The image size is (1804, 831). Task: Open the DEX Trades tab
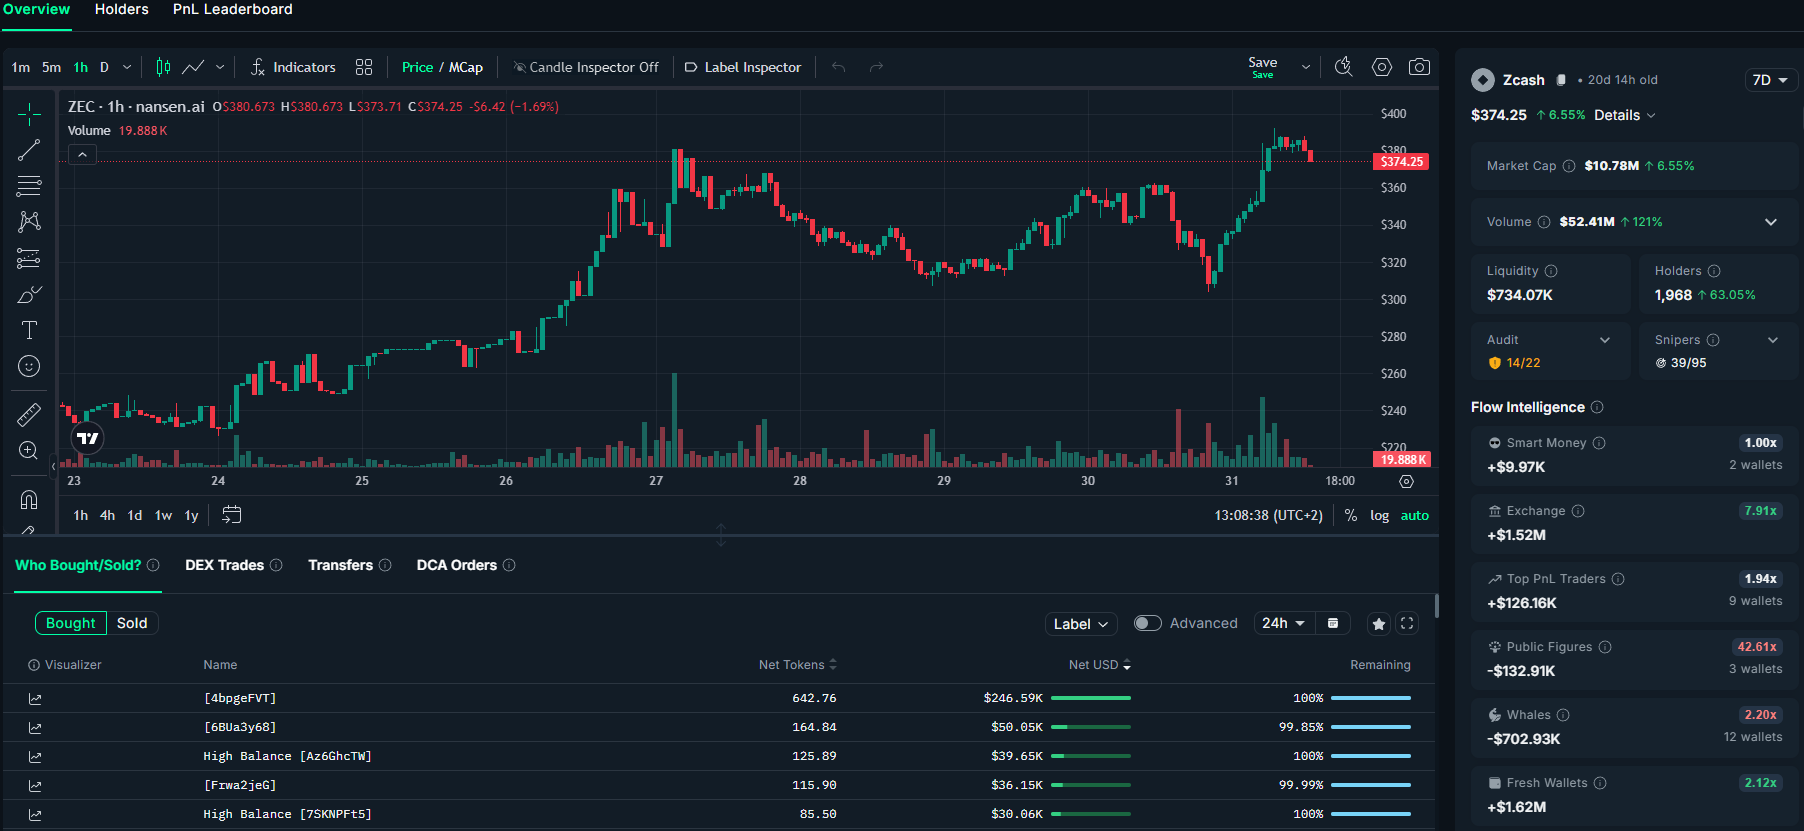[x=225, y=565]
